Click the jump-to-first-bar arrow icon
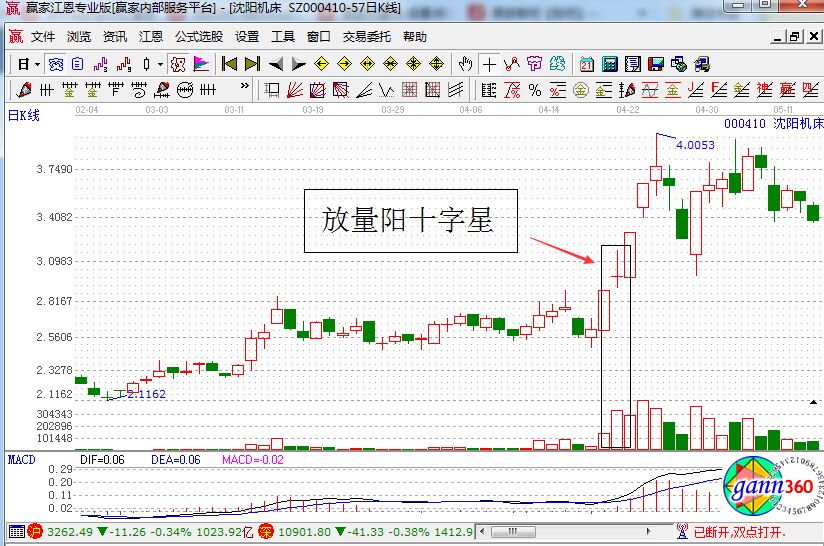 tap(229, 64)
